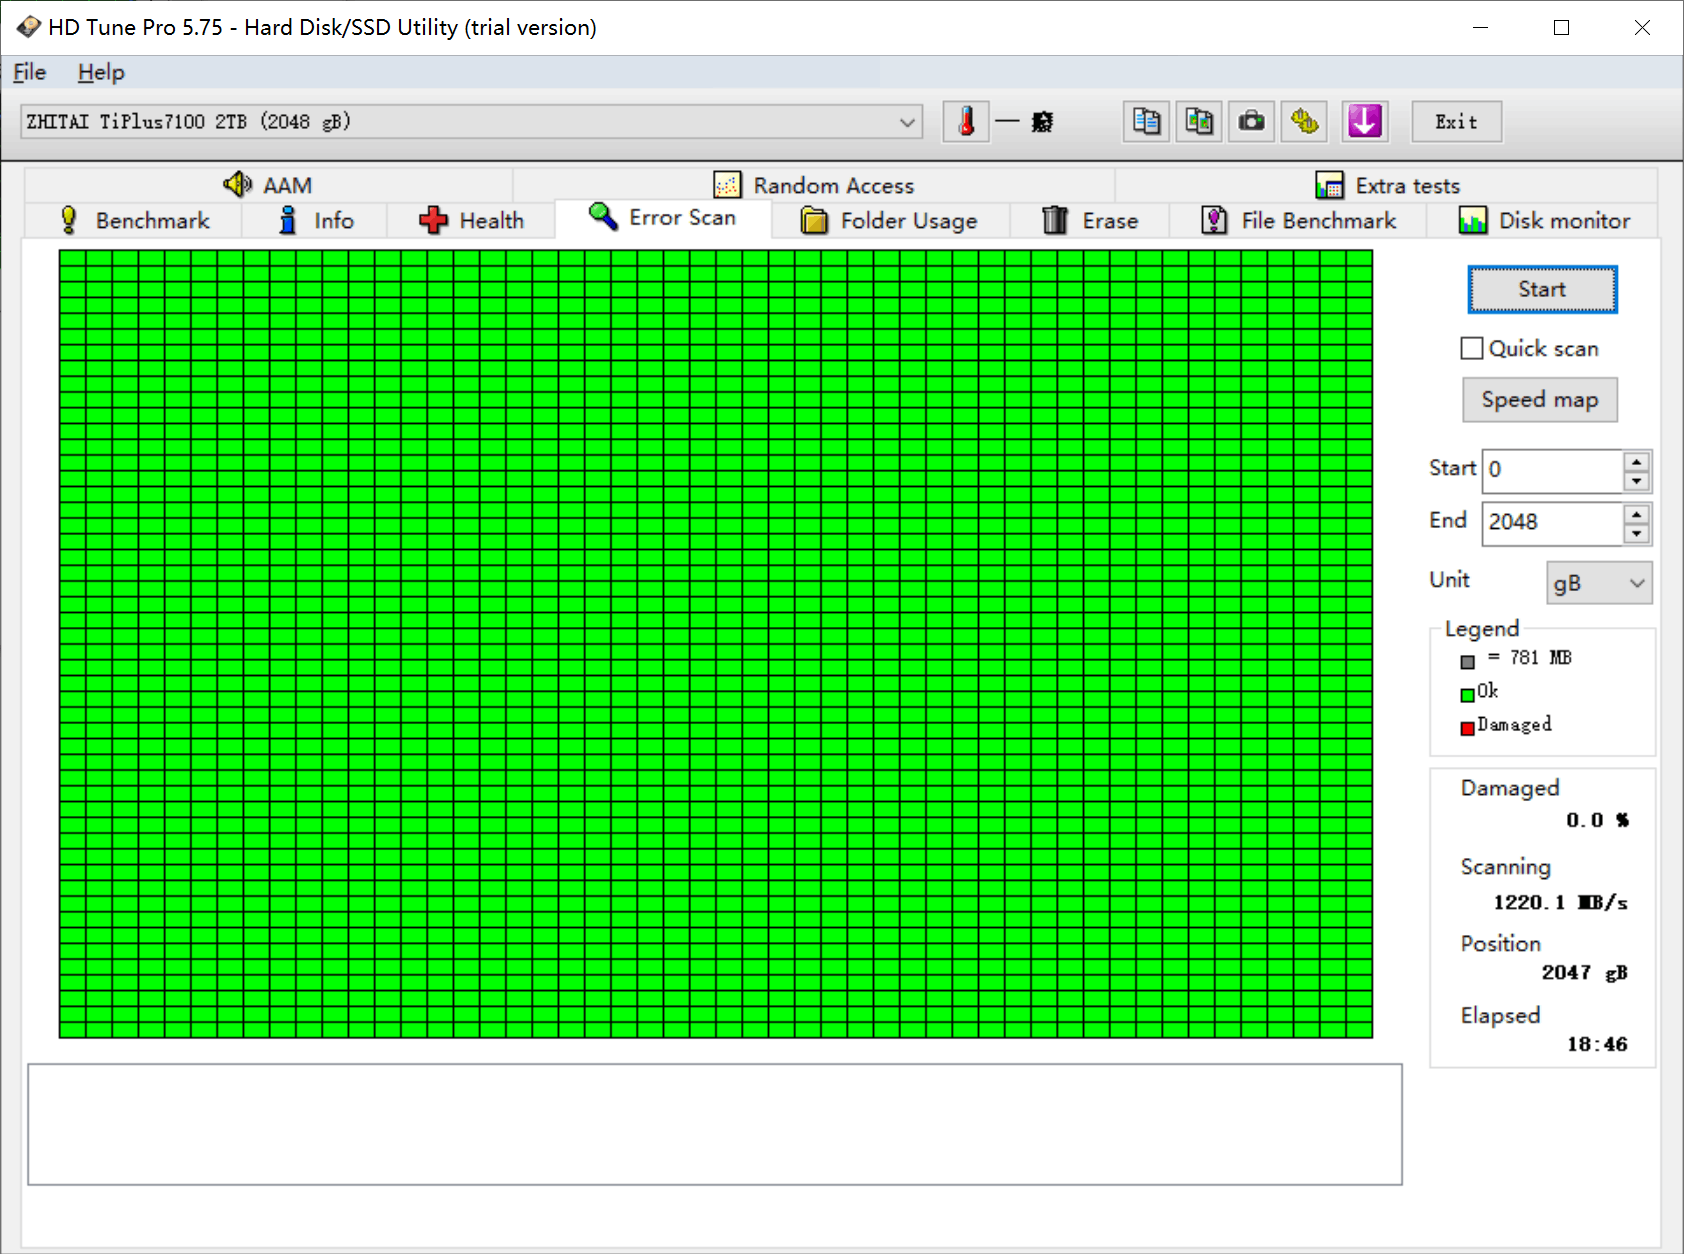Click the 2047 gB position value

(x=1584, y=972)
